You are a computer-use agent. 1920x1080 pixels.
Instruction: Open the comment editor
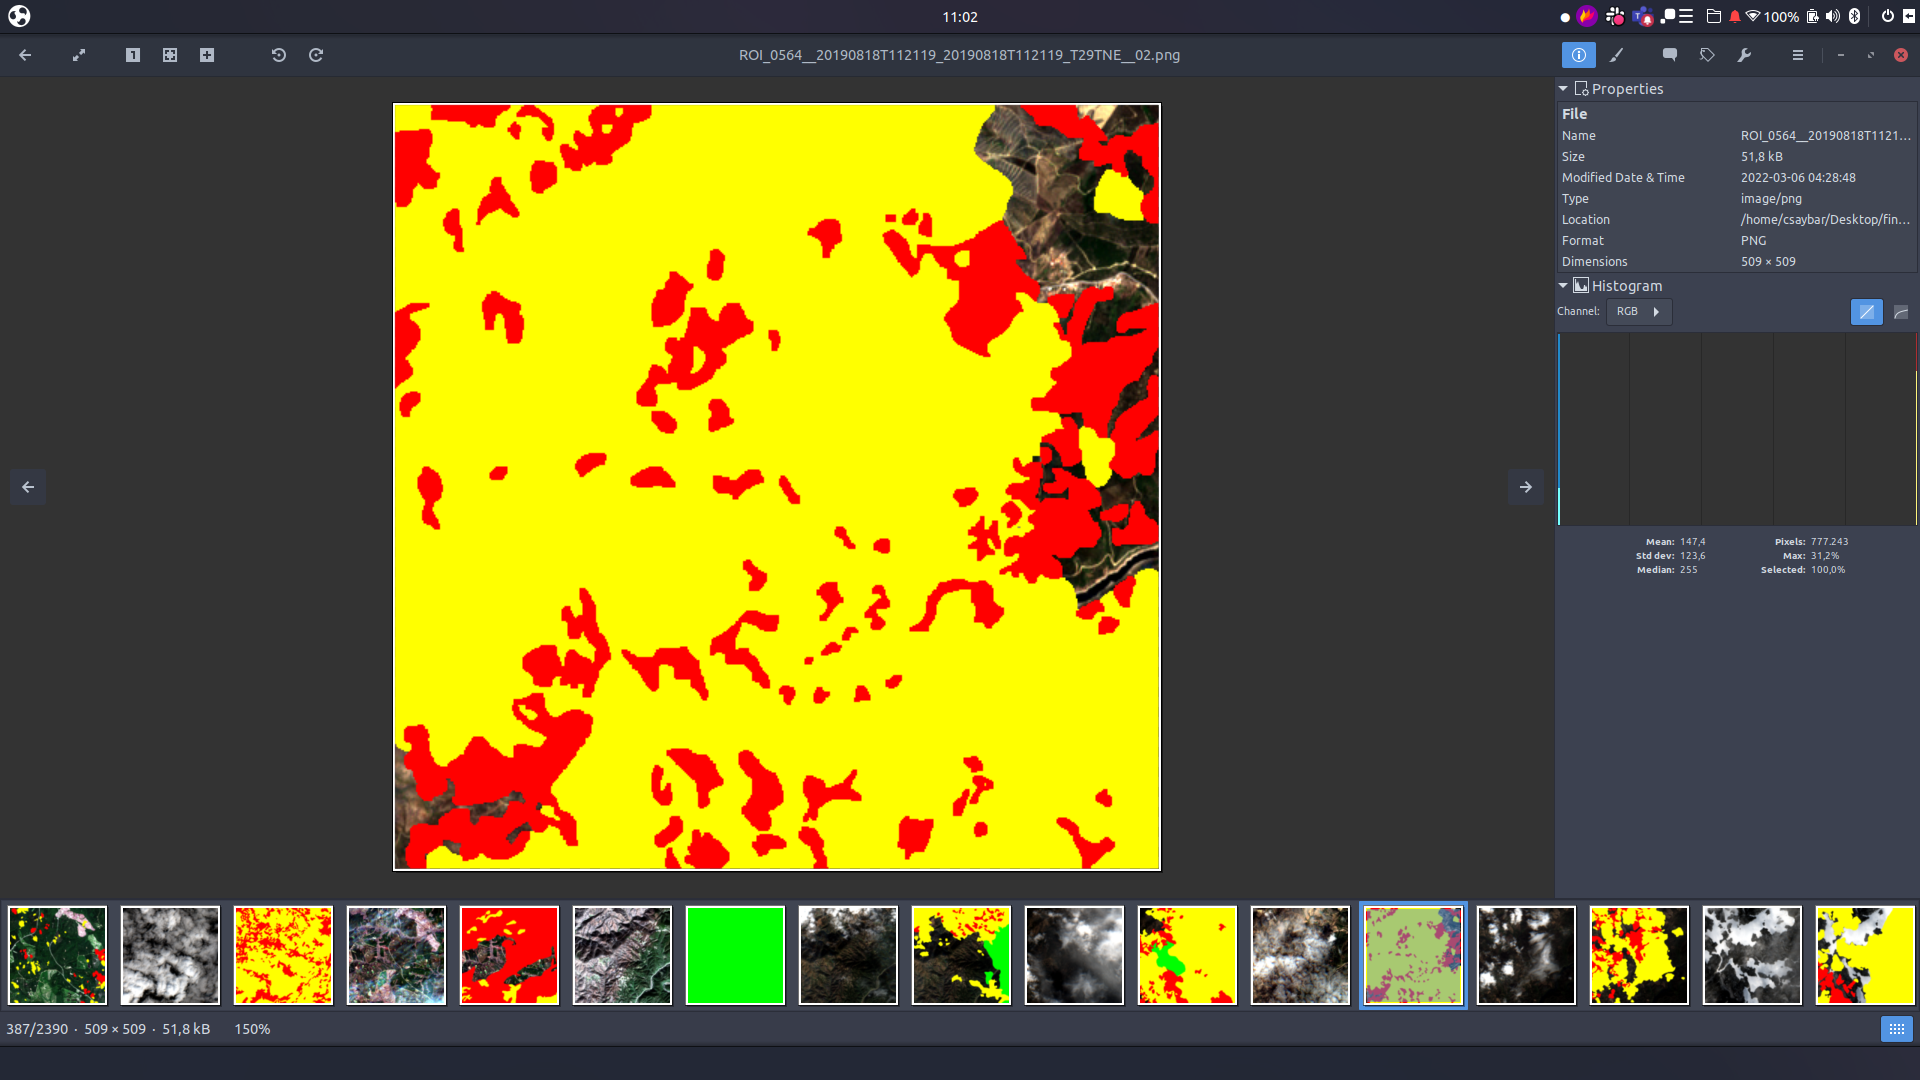click(x=1670, y=55)
